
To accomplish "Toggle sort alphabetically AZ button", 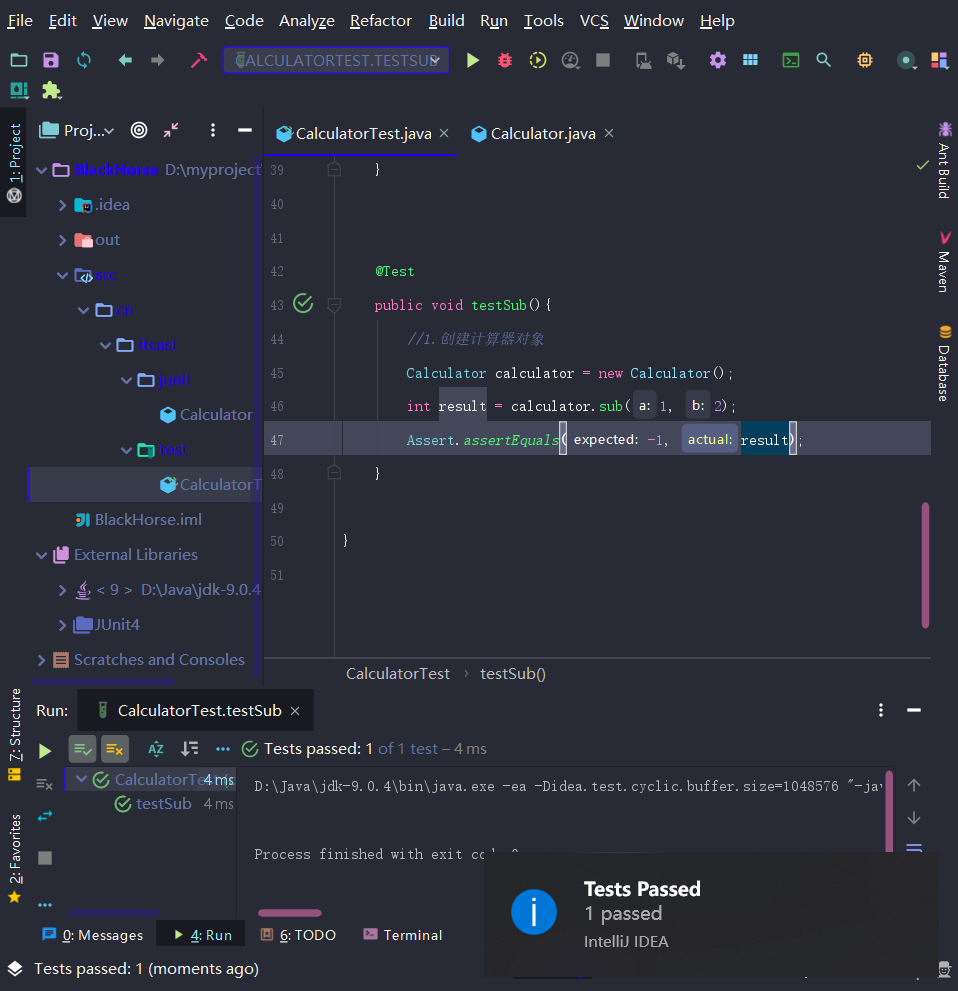I will click(x=155, y=749).
